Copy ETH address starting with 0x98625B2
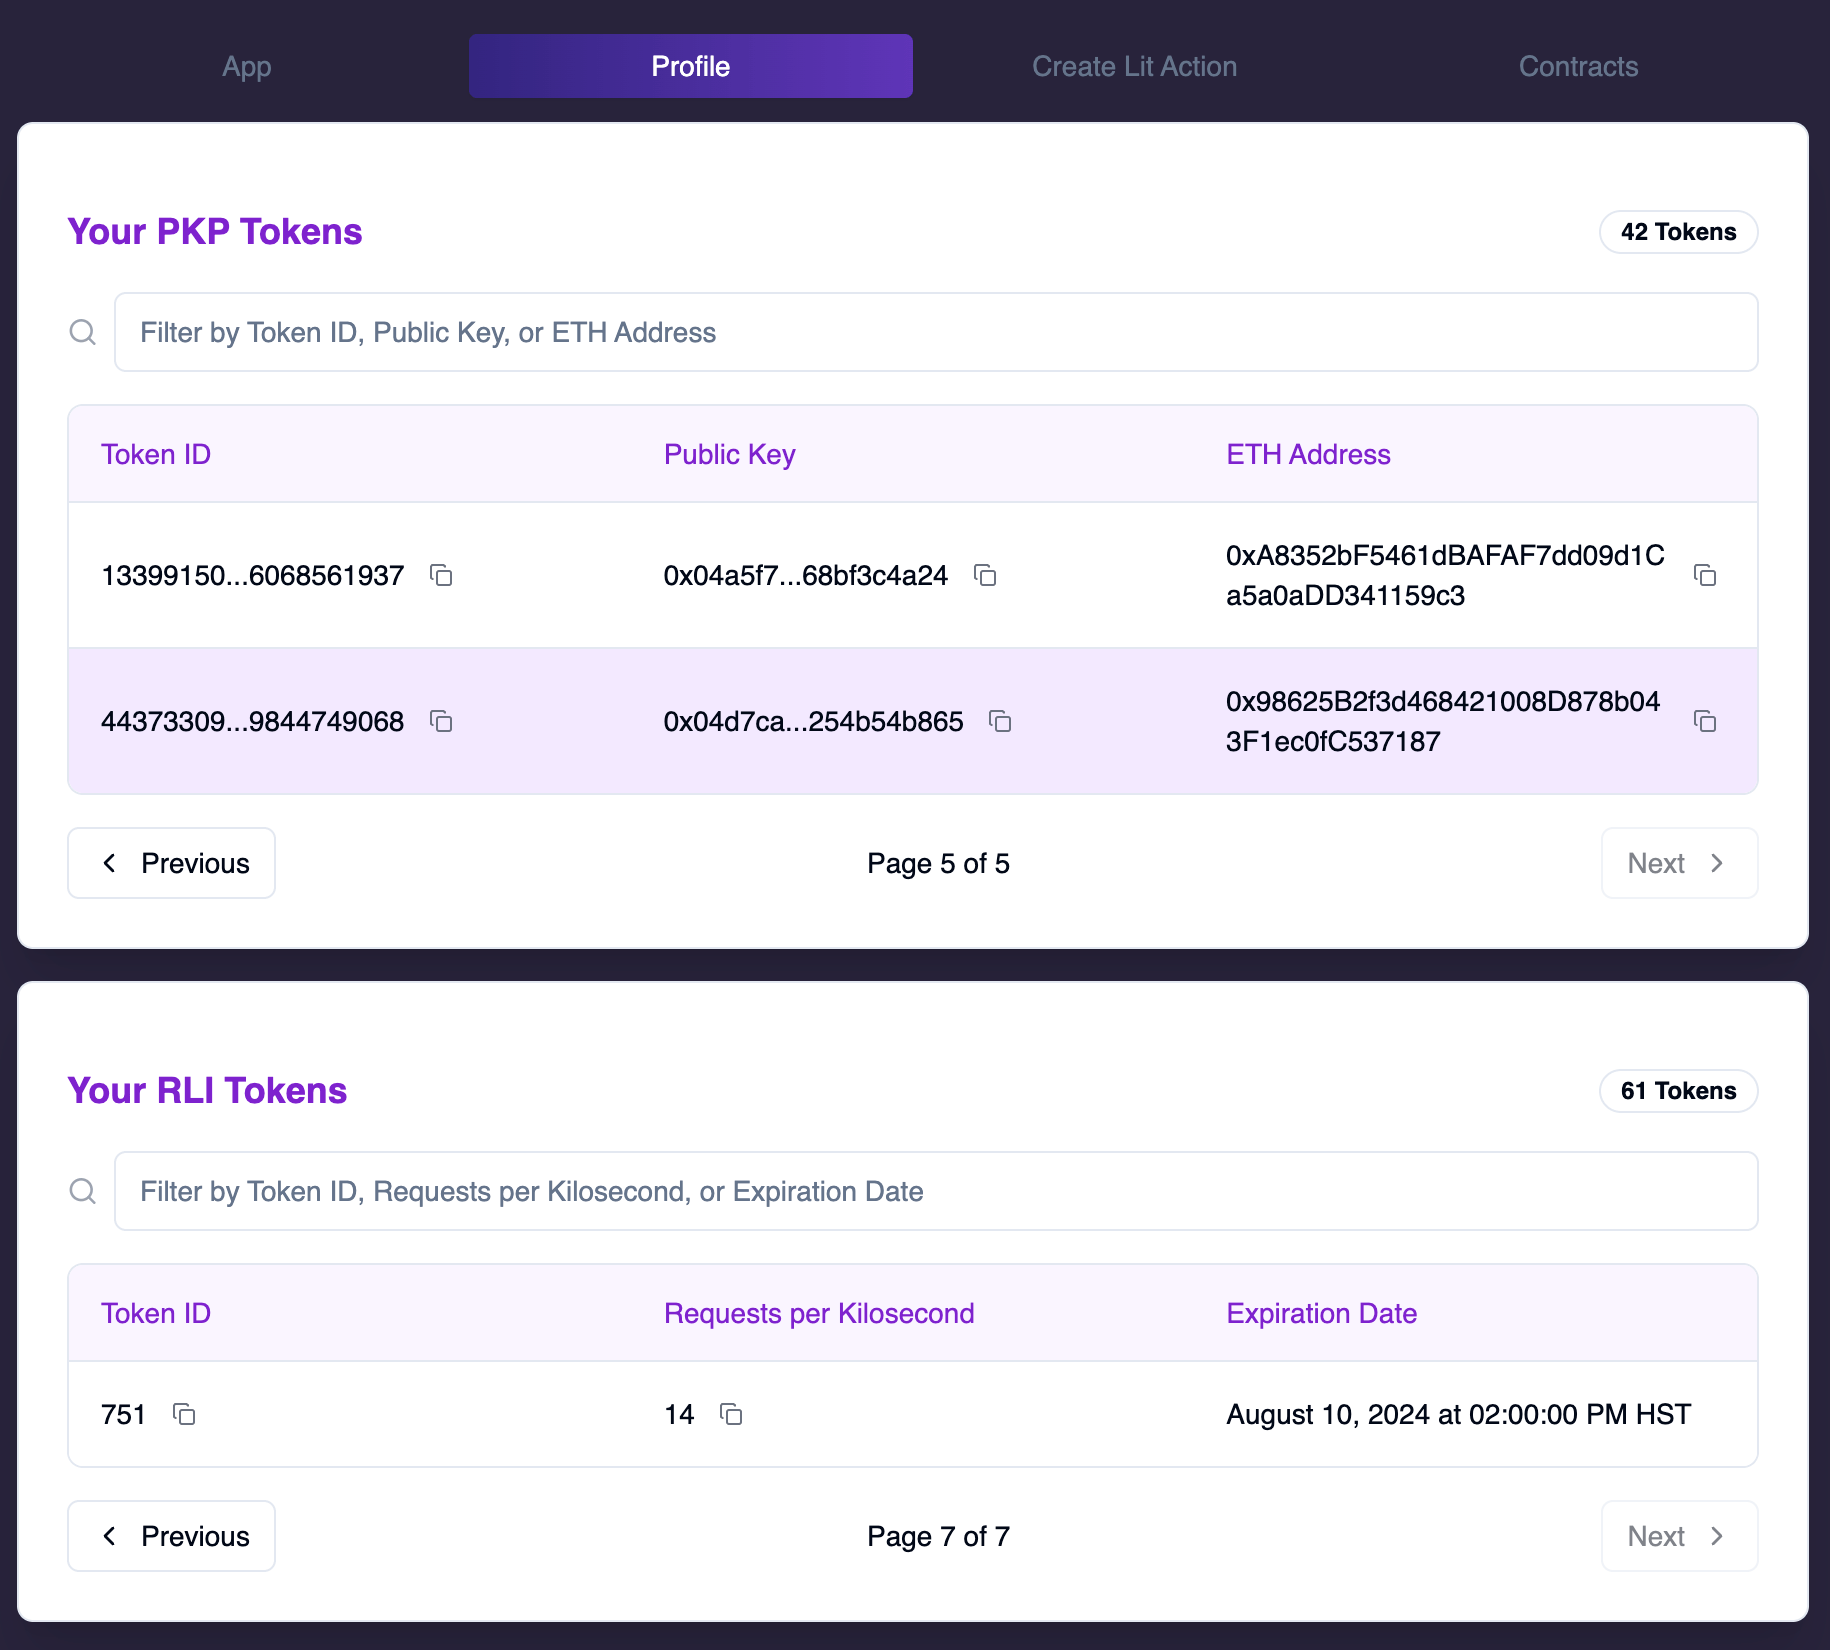This screenshot has height=1650, width=1830. tap(1705, 721)
